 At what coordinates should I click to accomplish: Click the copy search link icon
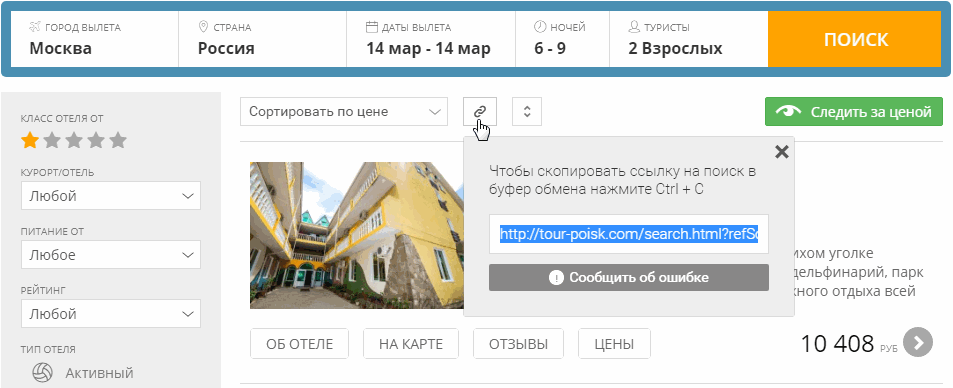[480, 111]
